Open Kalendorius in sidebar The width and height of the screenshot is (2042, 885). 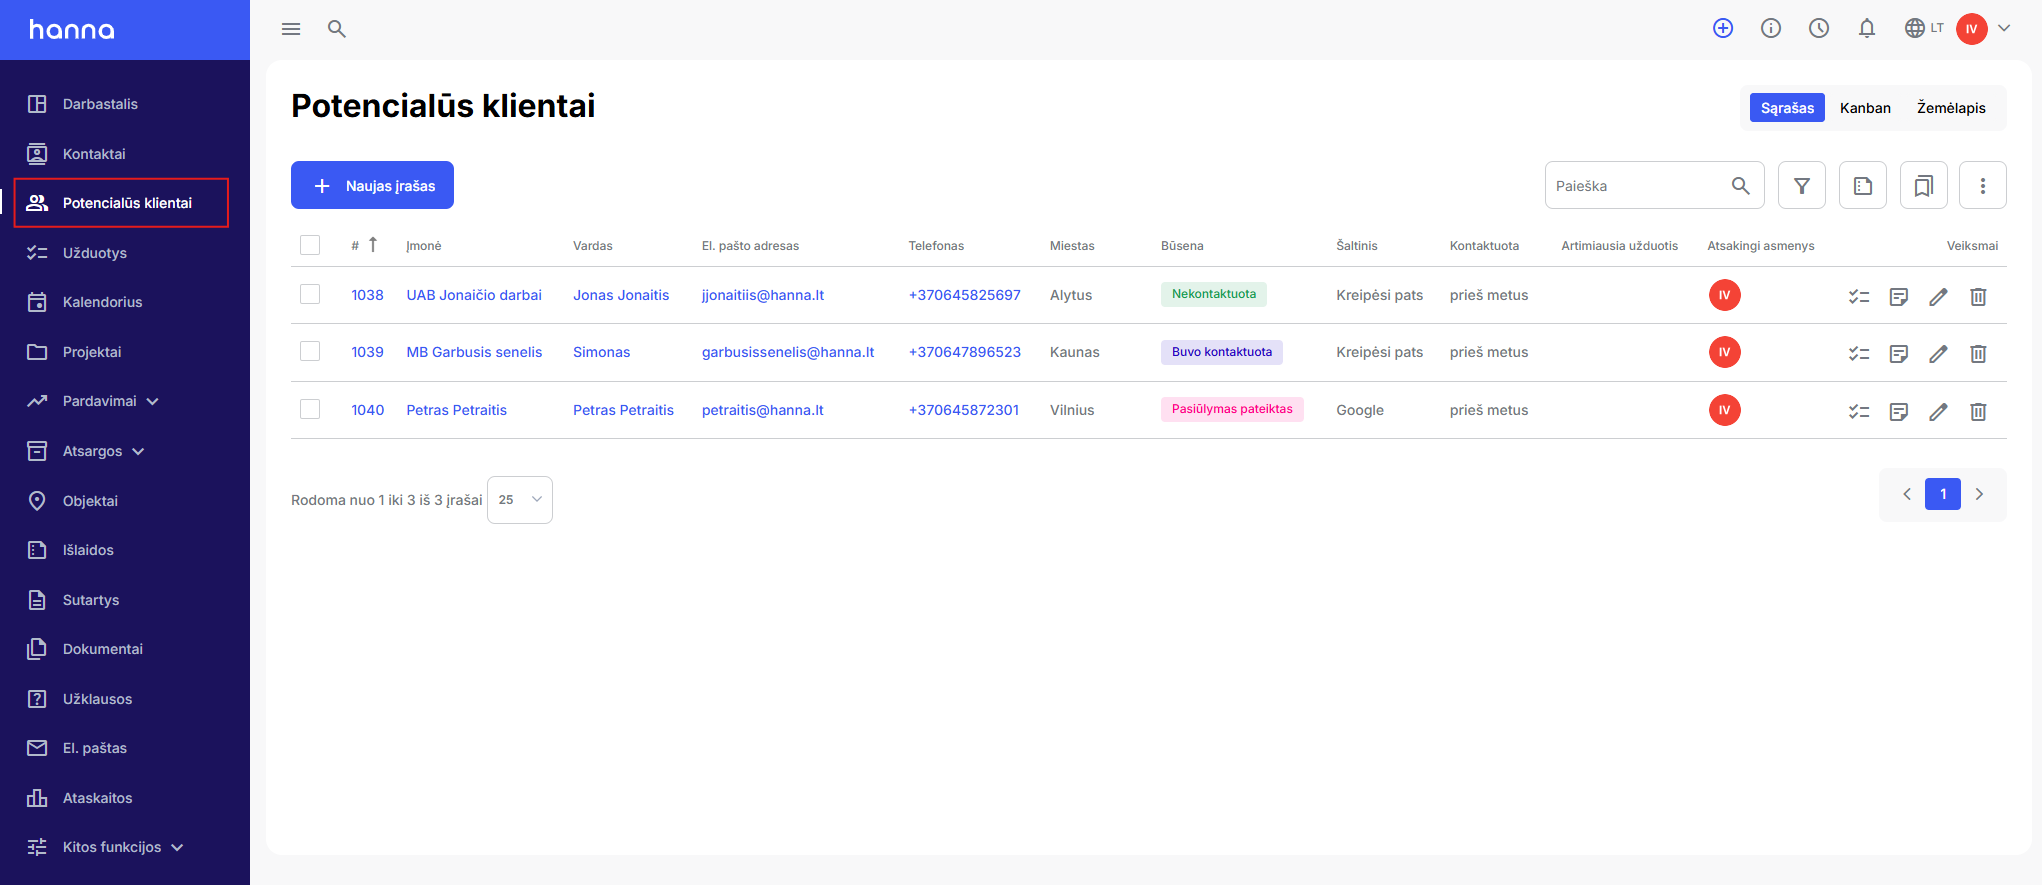click(x=102, y=302)
